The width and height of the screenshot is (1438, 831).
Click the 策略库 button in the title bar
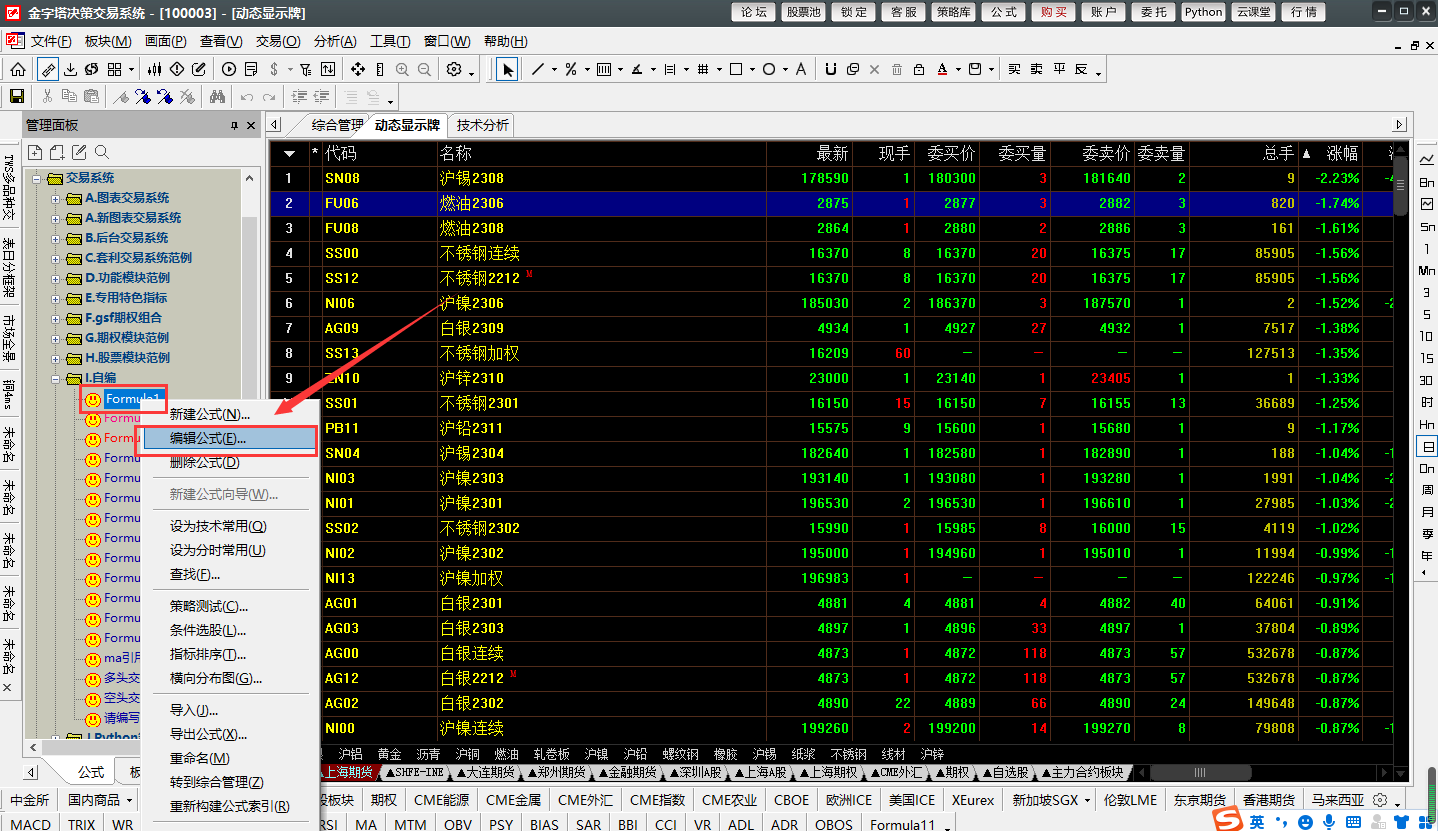pyautogui.click(x=953, y=12)
